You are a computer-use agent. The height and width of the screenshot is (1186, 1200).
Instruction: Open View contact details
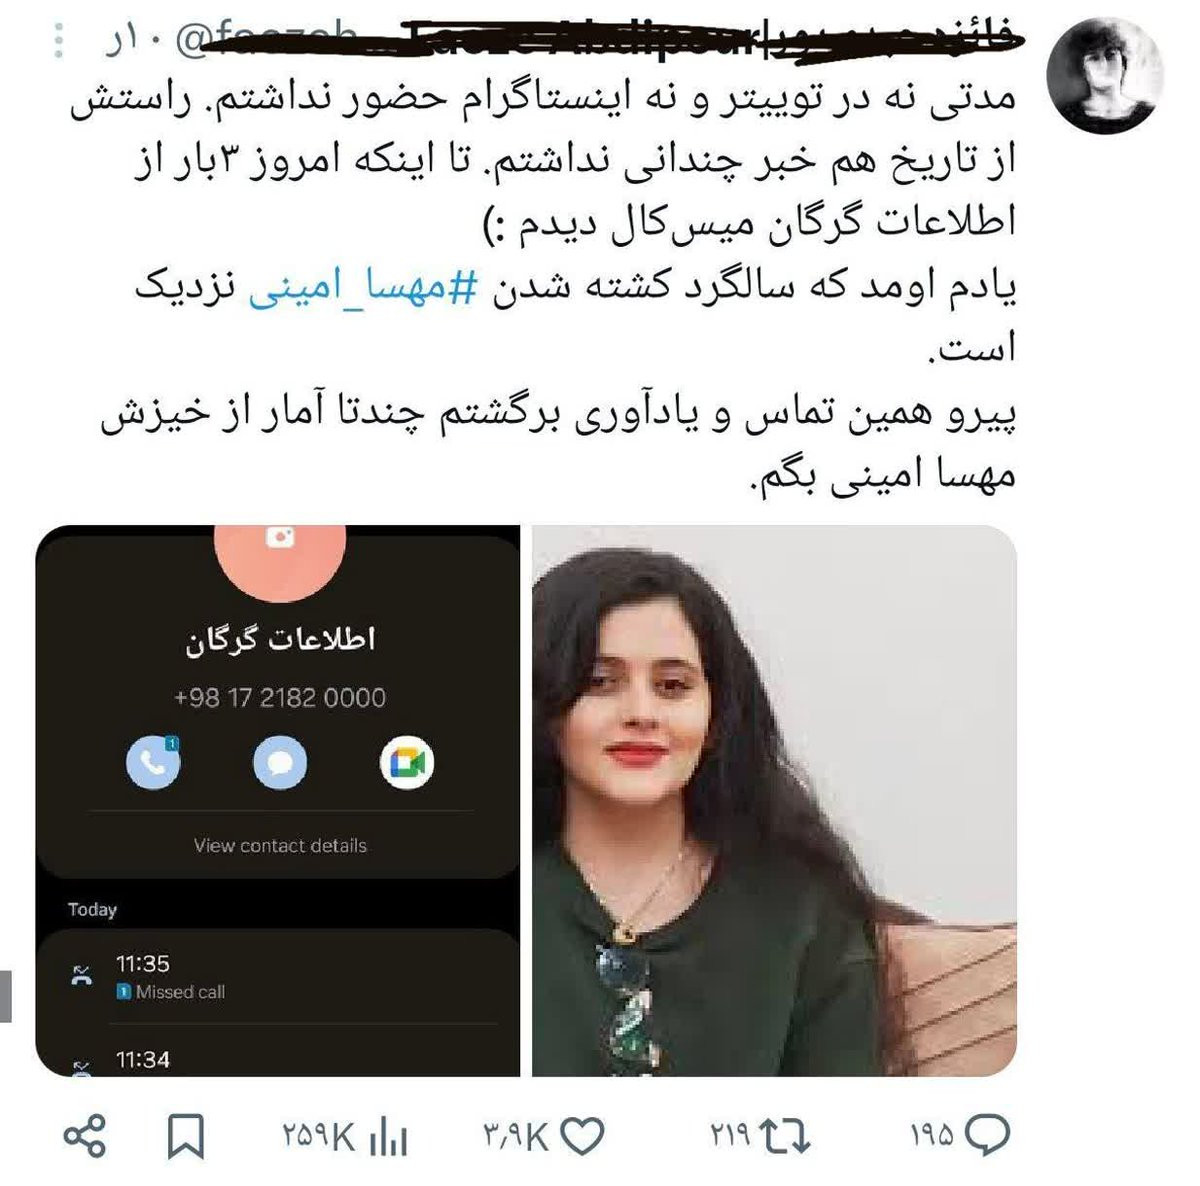pyautogui.click(x=280, y=846)
